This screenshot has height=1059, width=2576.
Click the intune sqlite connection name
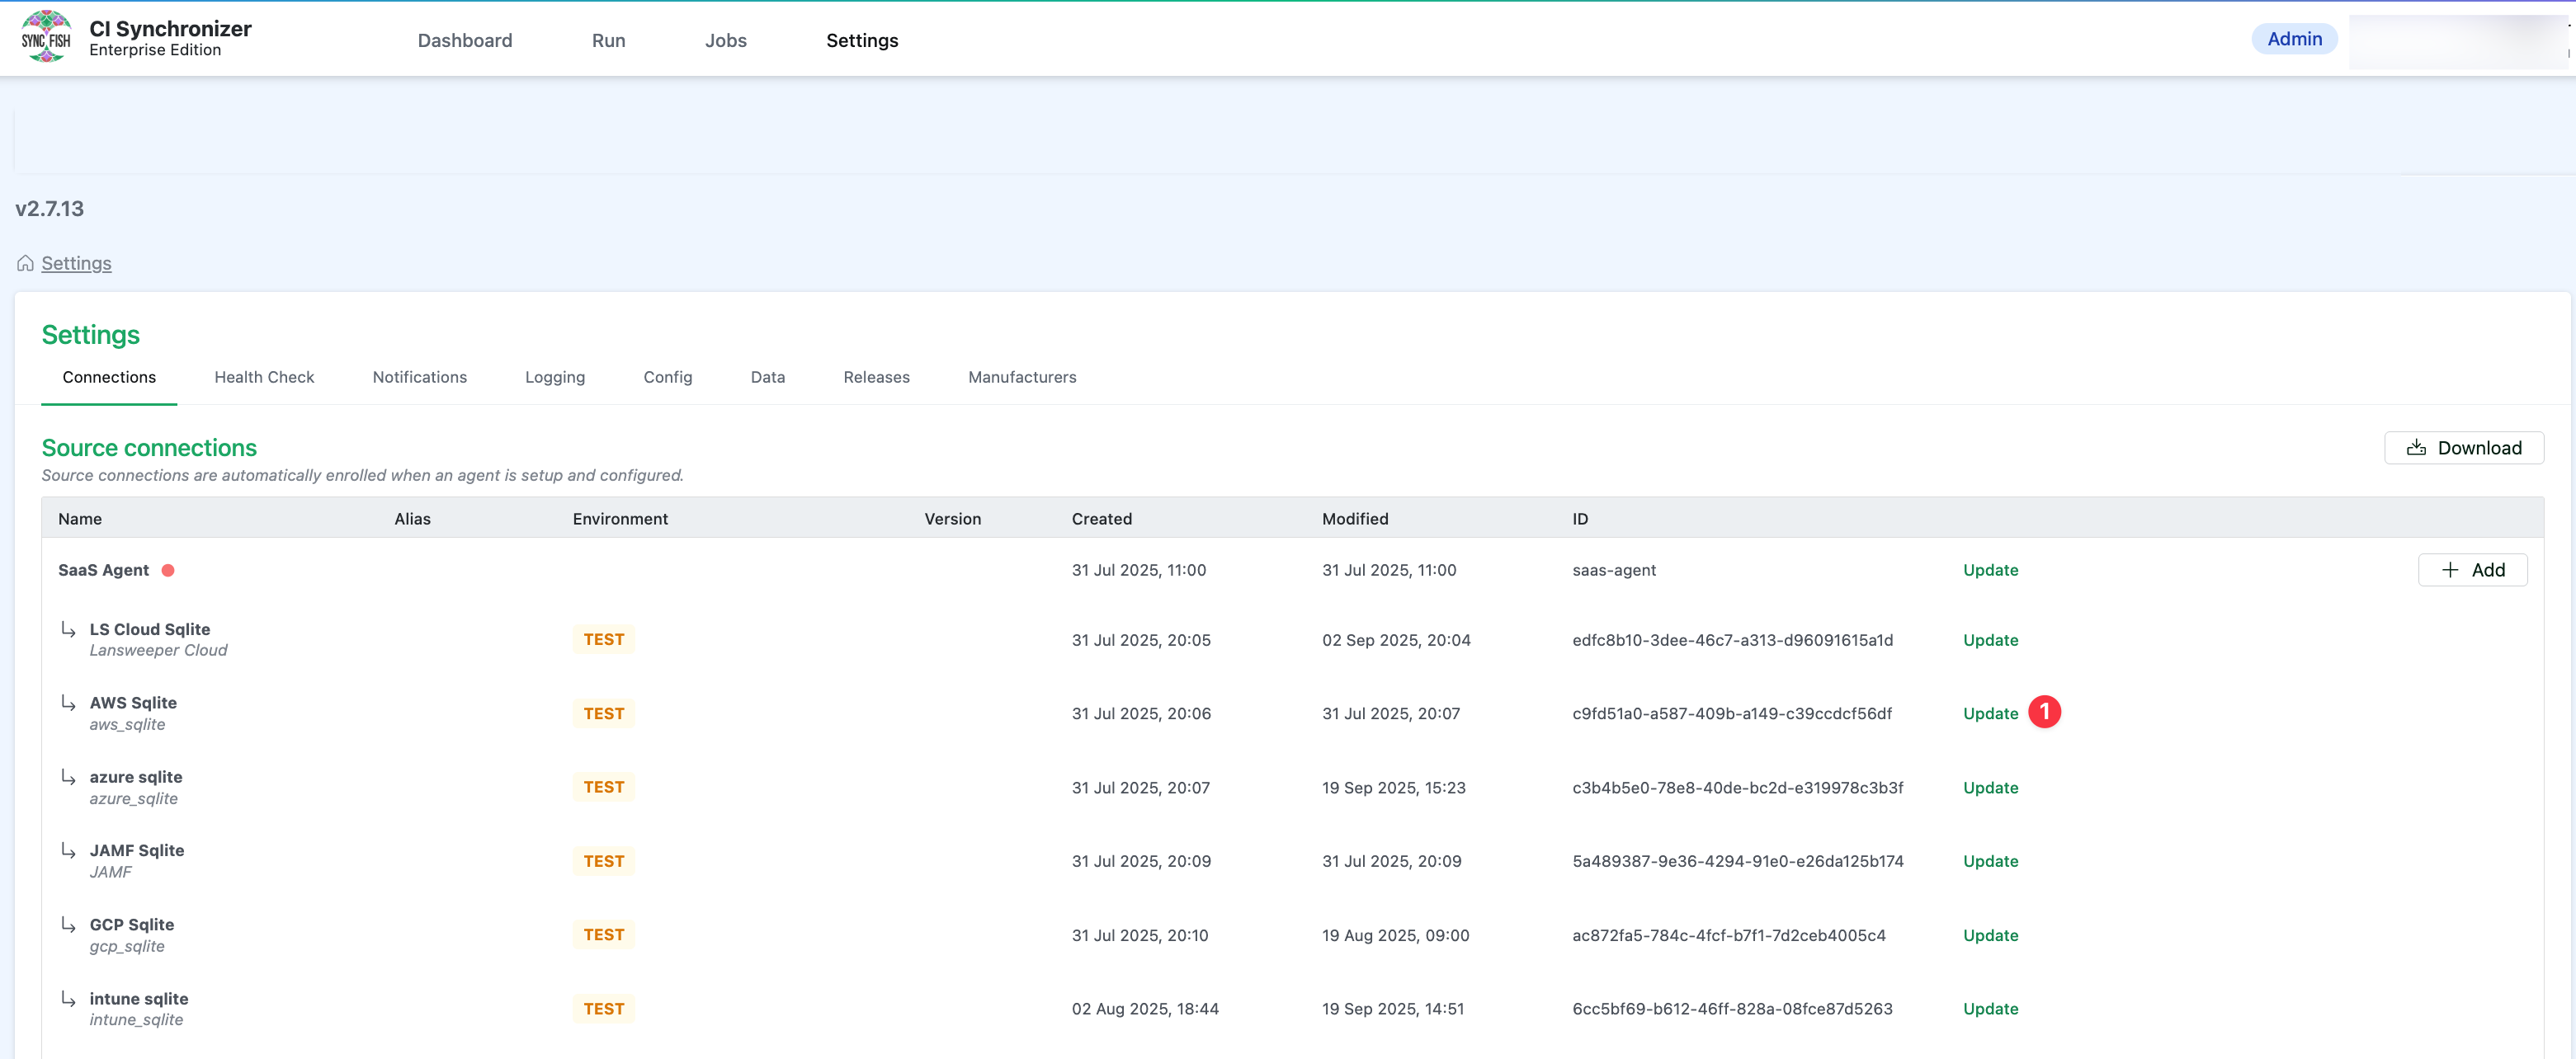[139, 998]
